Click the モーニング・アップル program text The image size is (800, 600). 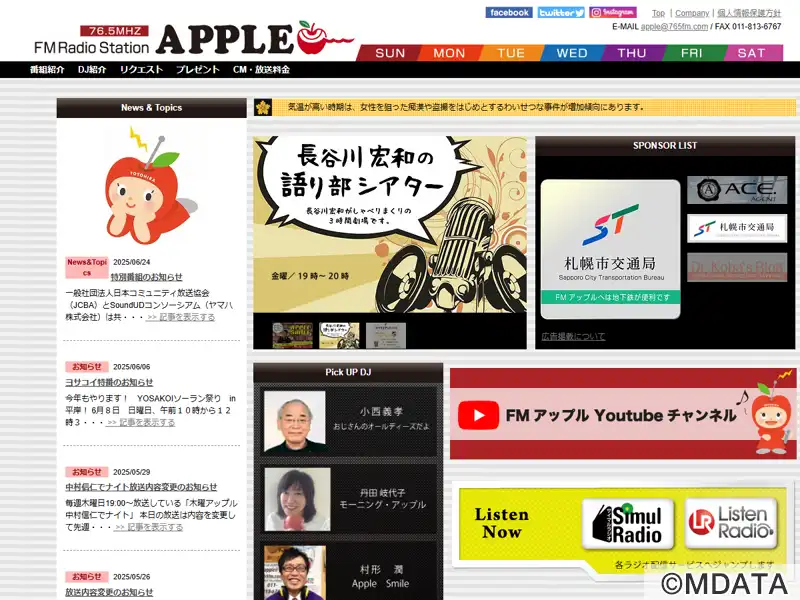point(383,505)
